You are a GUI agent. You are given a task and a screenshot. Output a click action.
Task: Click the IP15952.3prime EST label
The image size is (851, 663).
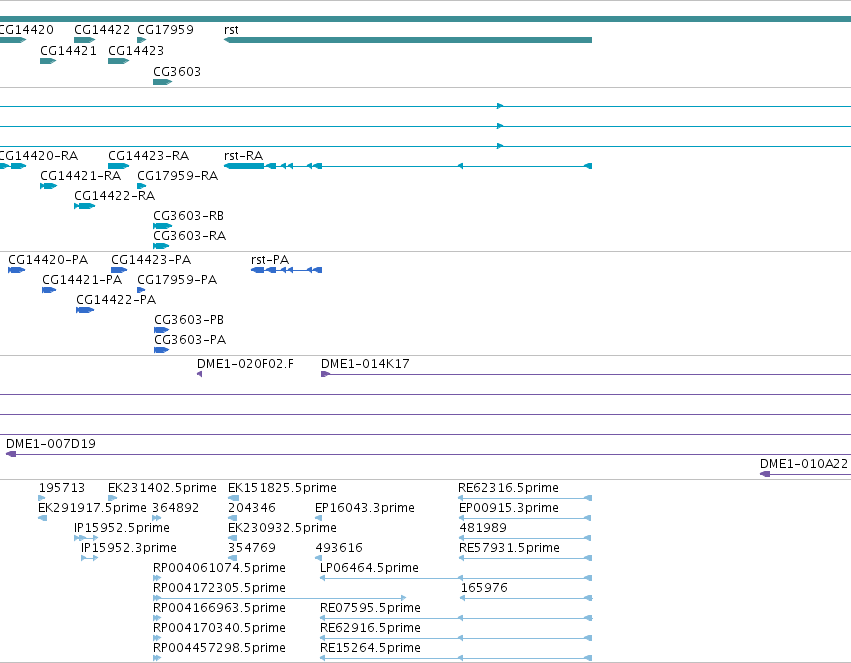pos(129,549)
